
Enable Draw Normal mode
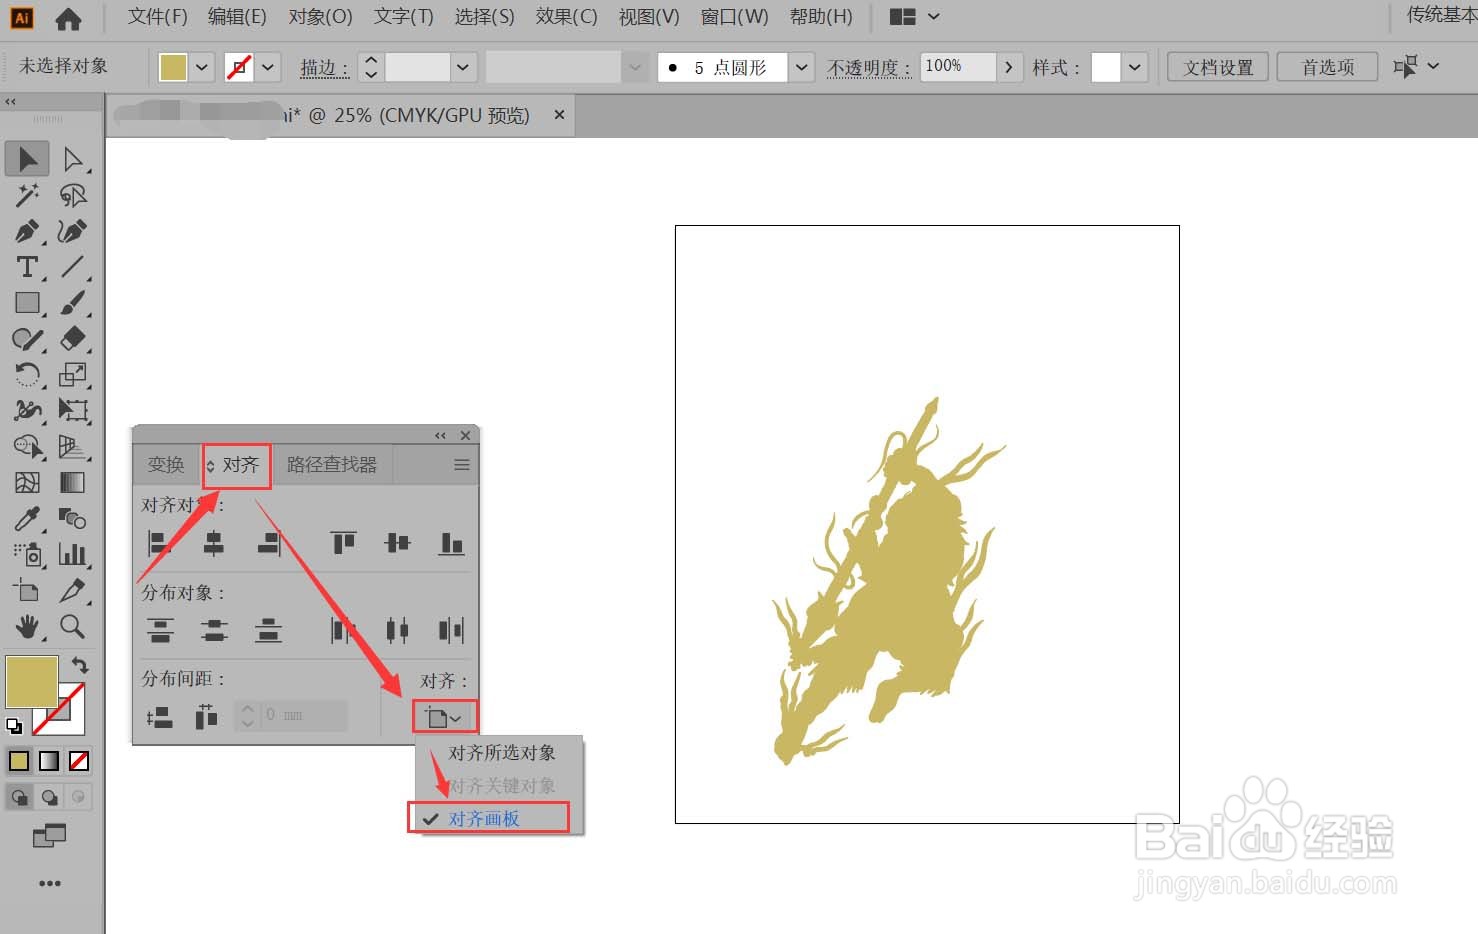click(19, 797)
